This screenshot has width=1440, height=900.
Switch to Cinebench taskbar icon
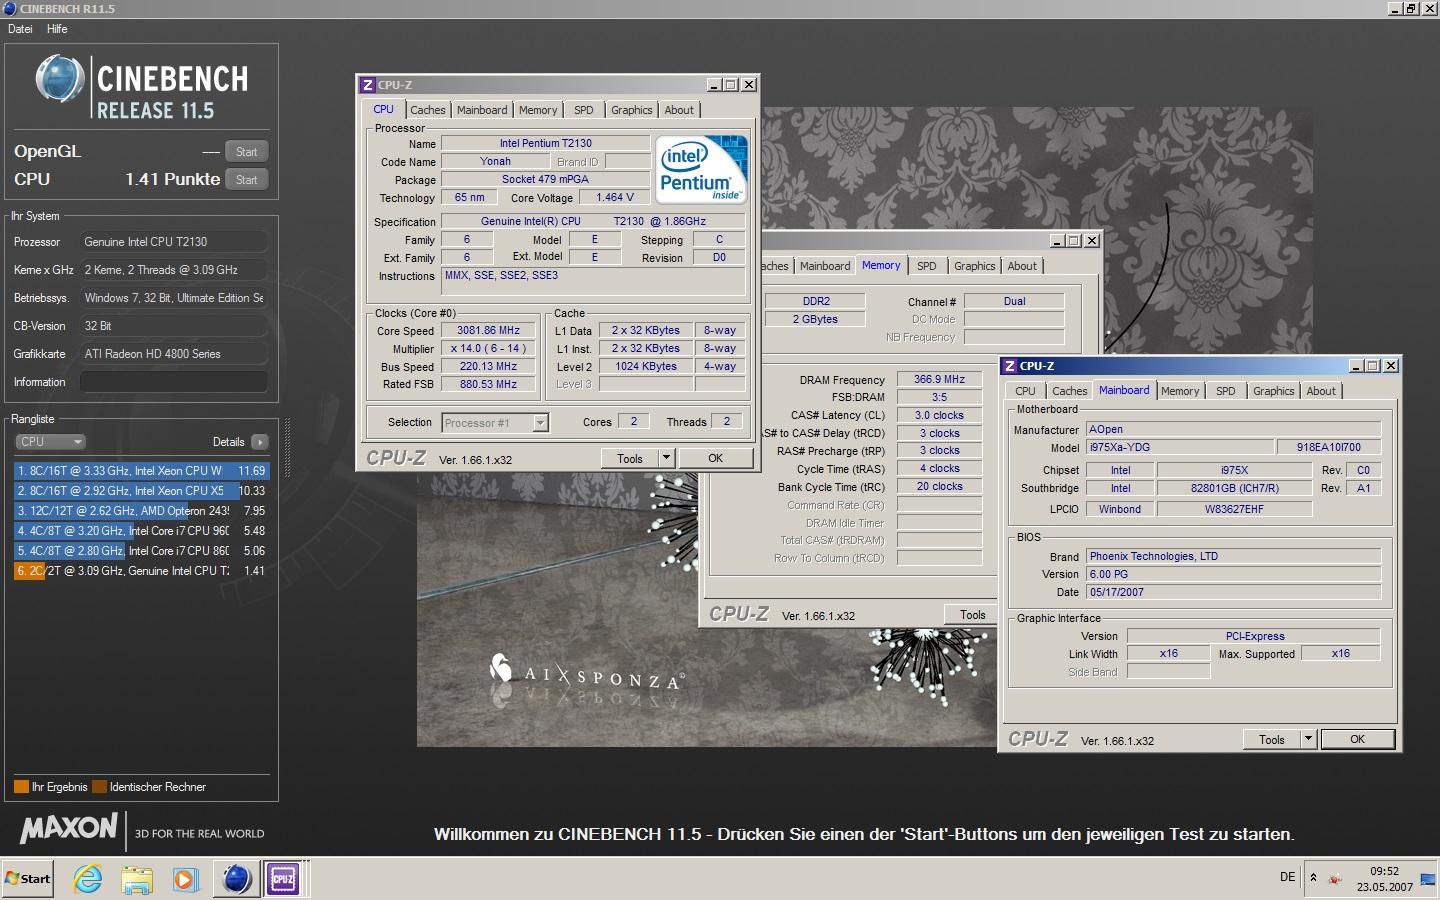pyautogui.click(x=237, y=879)
